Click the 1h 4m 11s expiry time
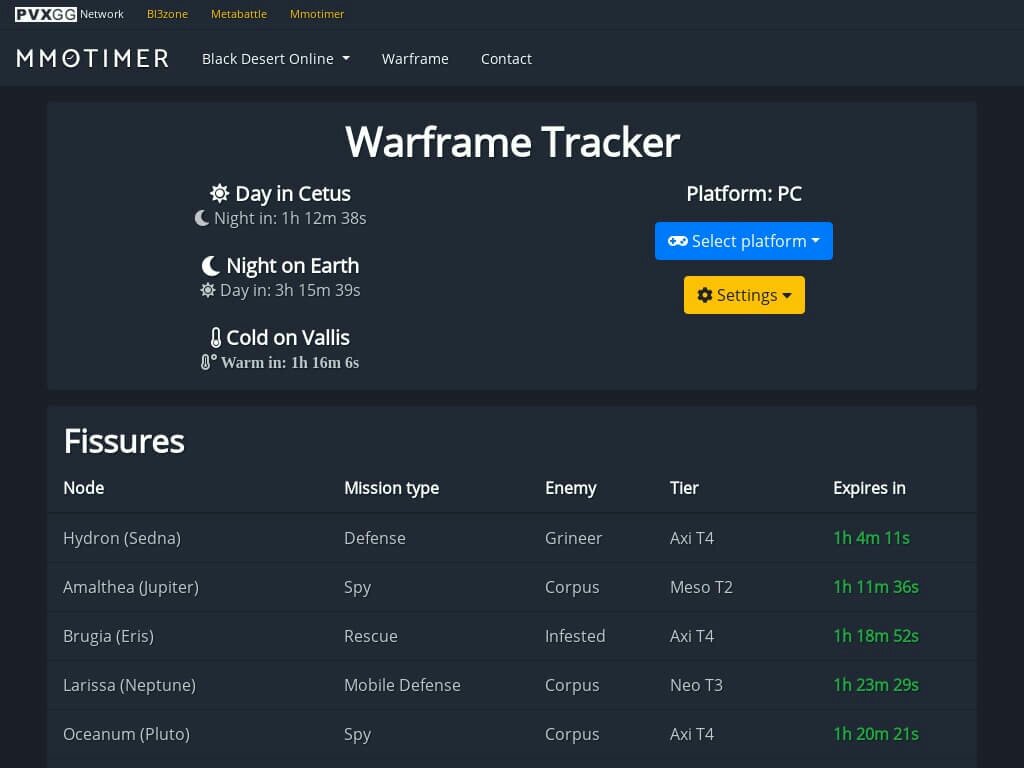The height and width of the screenshot is (768, 1024). point(872,538)
